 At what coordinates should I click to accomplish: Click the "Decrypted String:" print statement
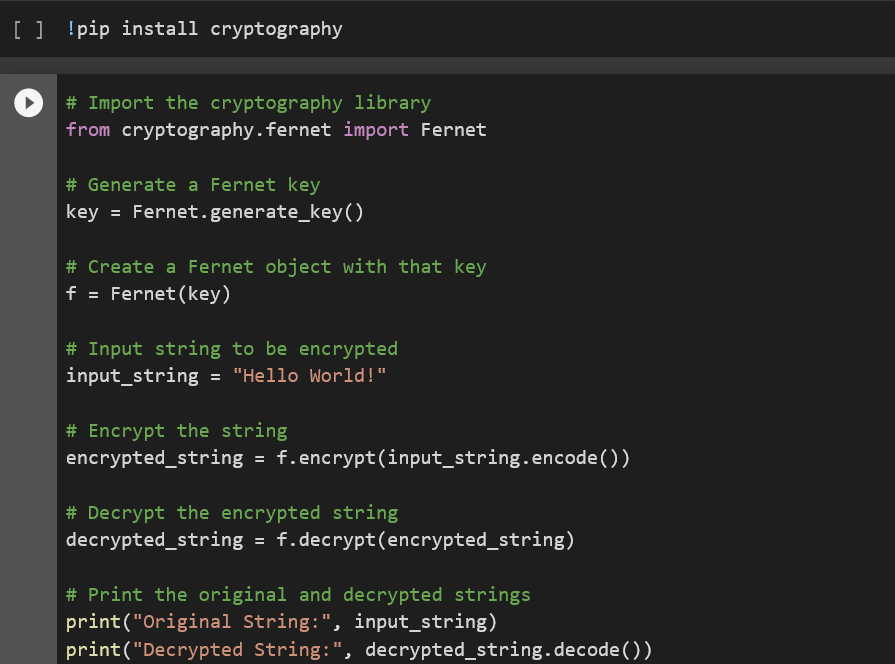(x=359, y=650)
